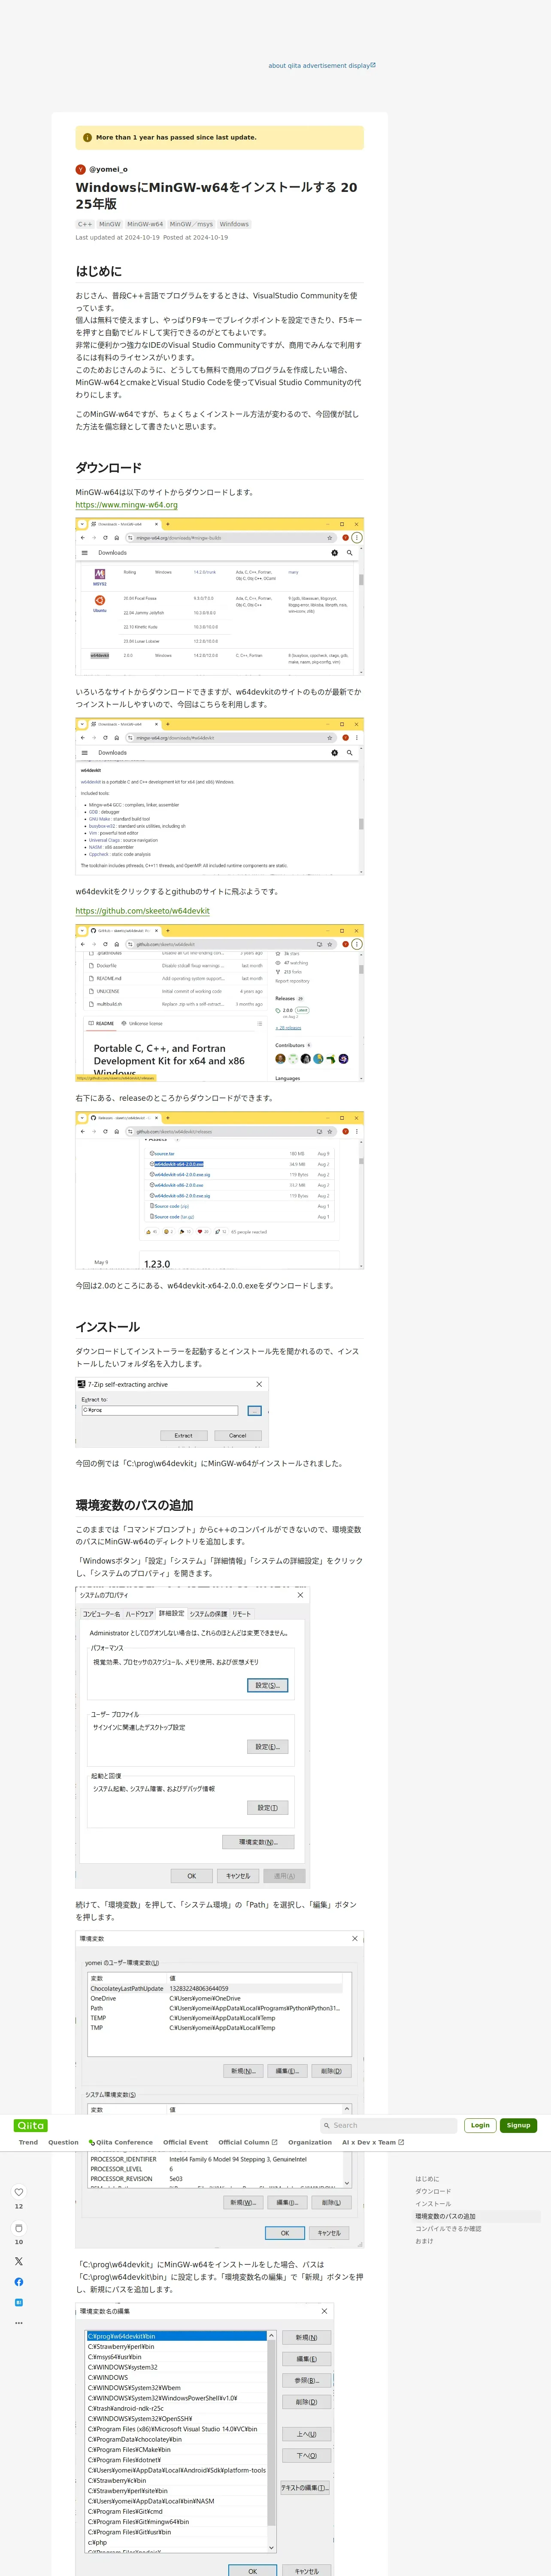Screen dimensions: 551x2576
Task: Open the GitHub w64devkit repository screenshot
Action: point(220,1002)
